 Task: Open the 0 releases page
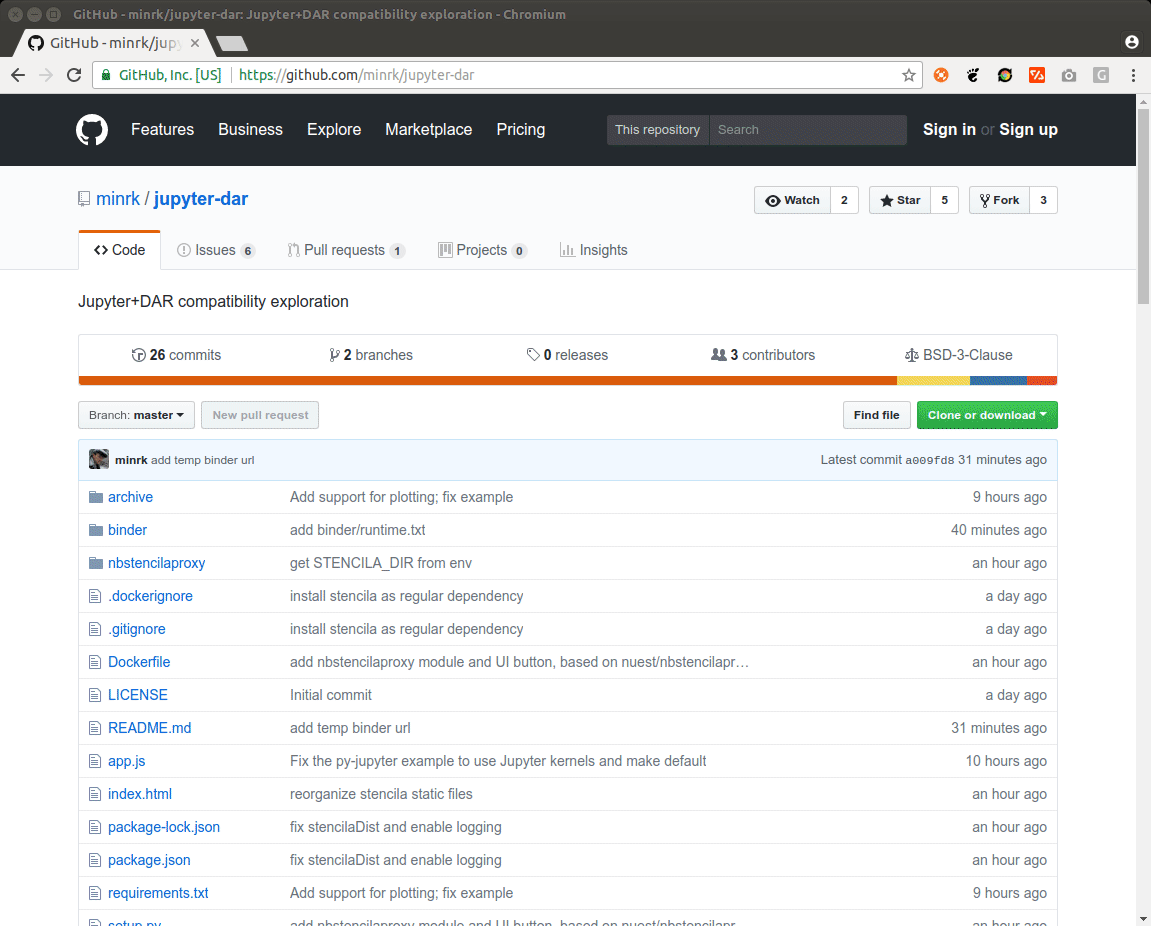coord(567,355)
